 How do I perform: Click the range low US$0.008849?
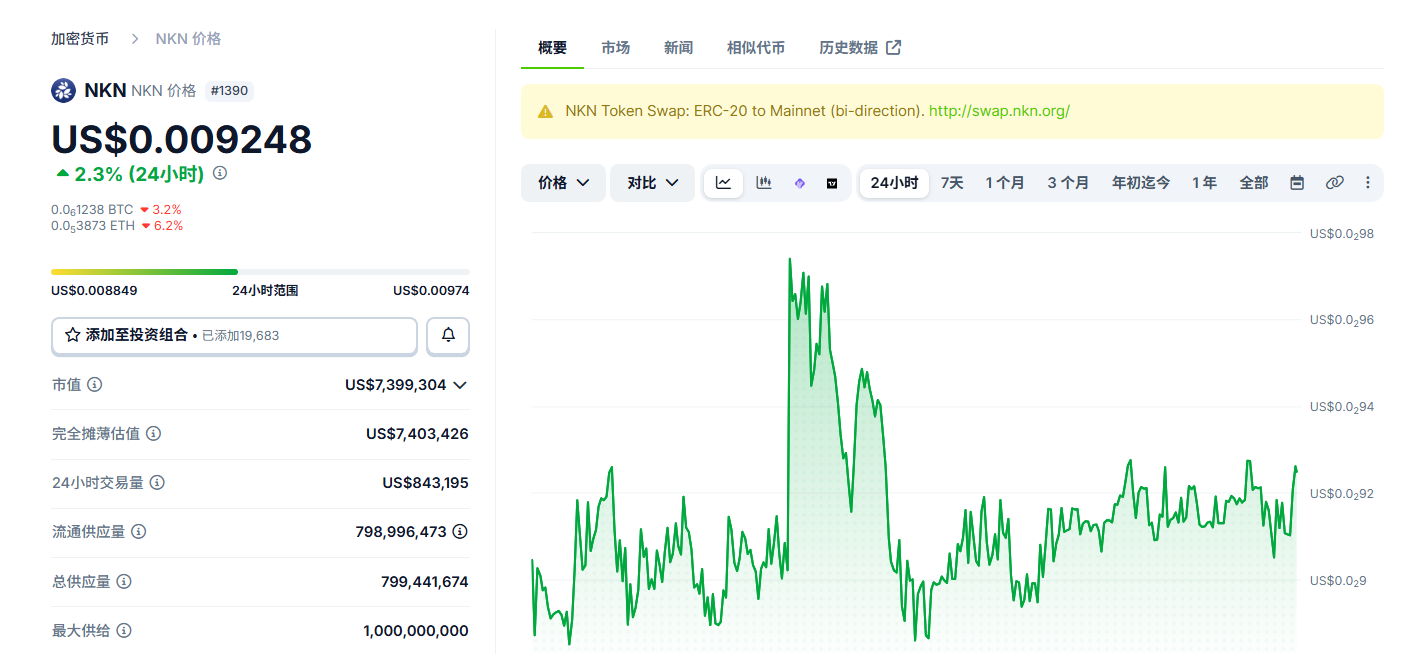point(94,291)
